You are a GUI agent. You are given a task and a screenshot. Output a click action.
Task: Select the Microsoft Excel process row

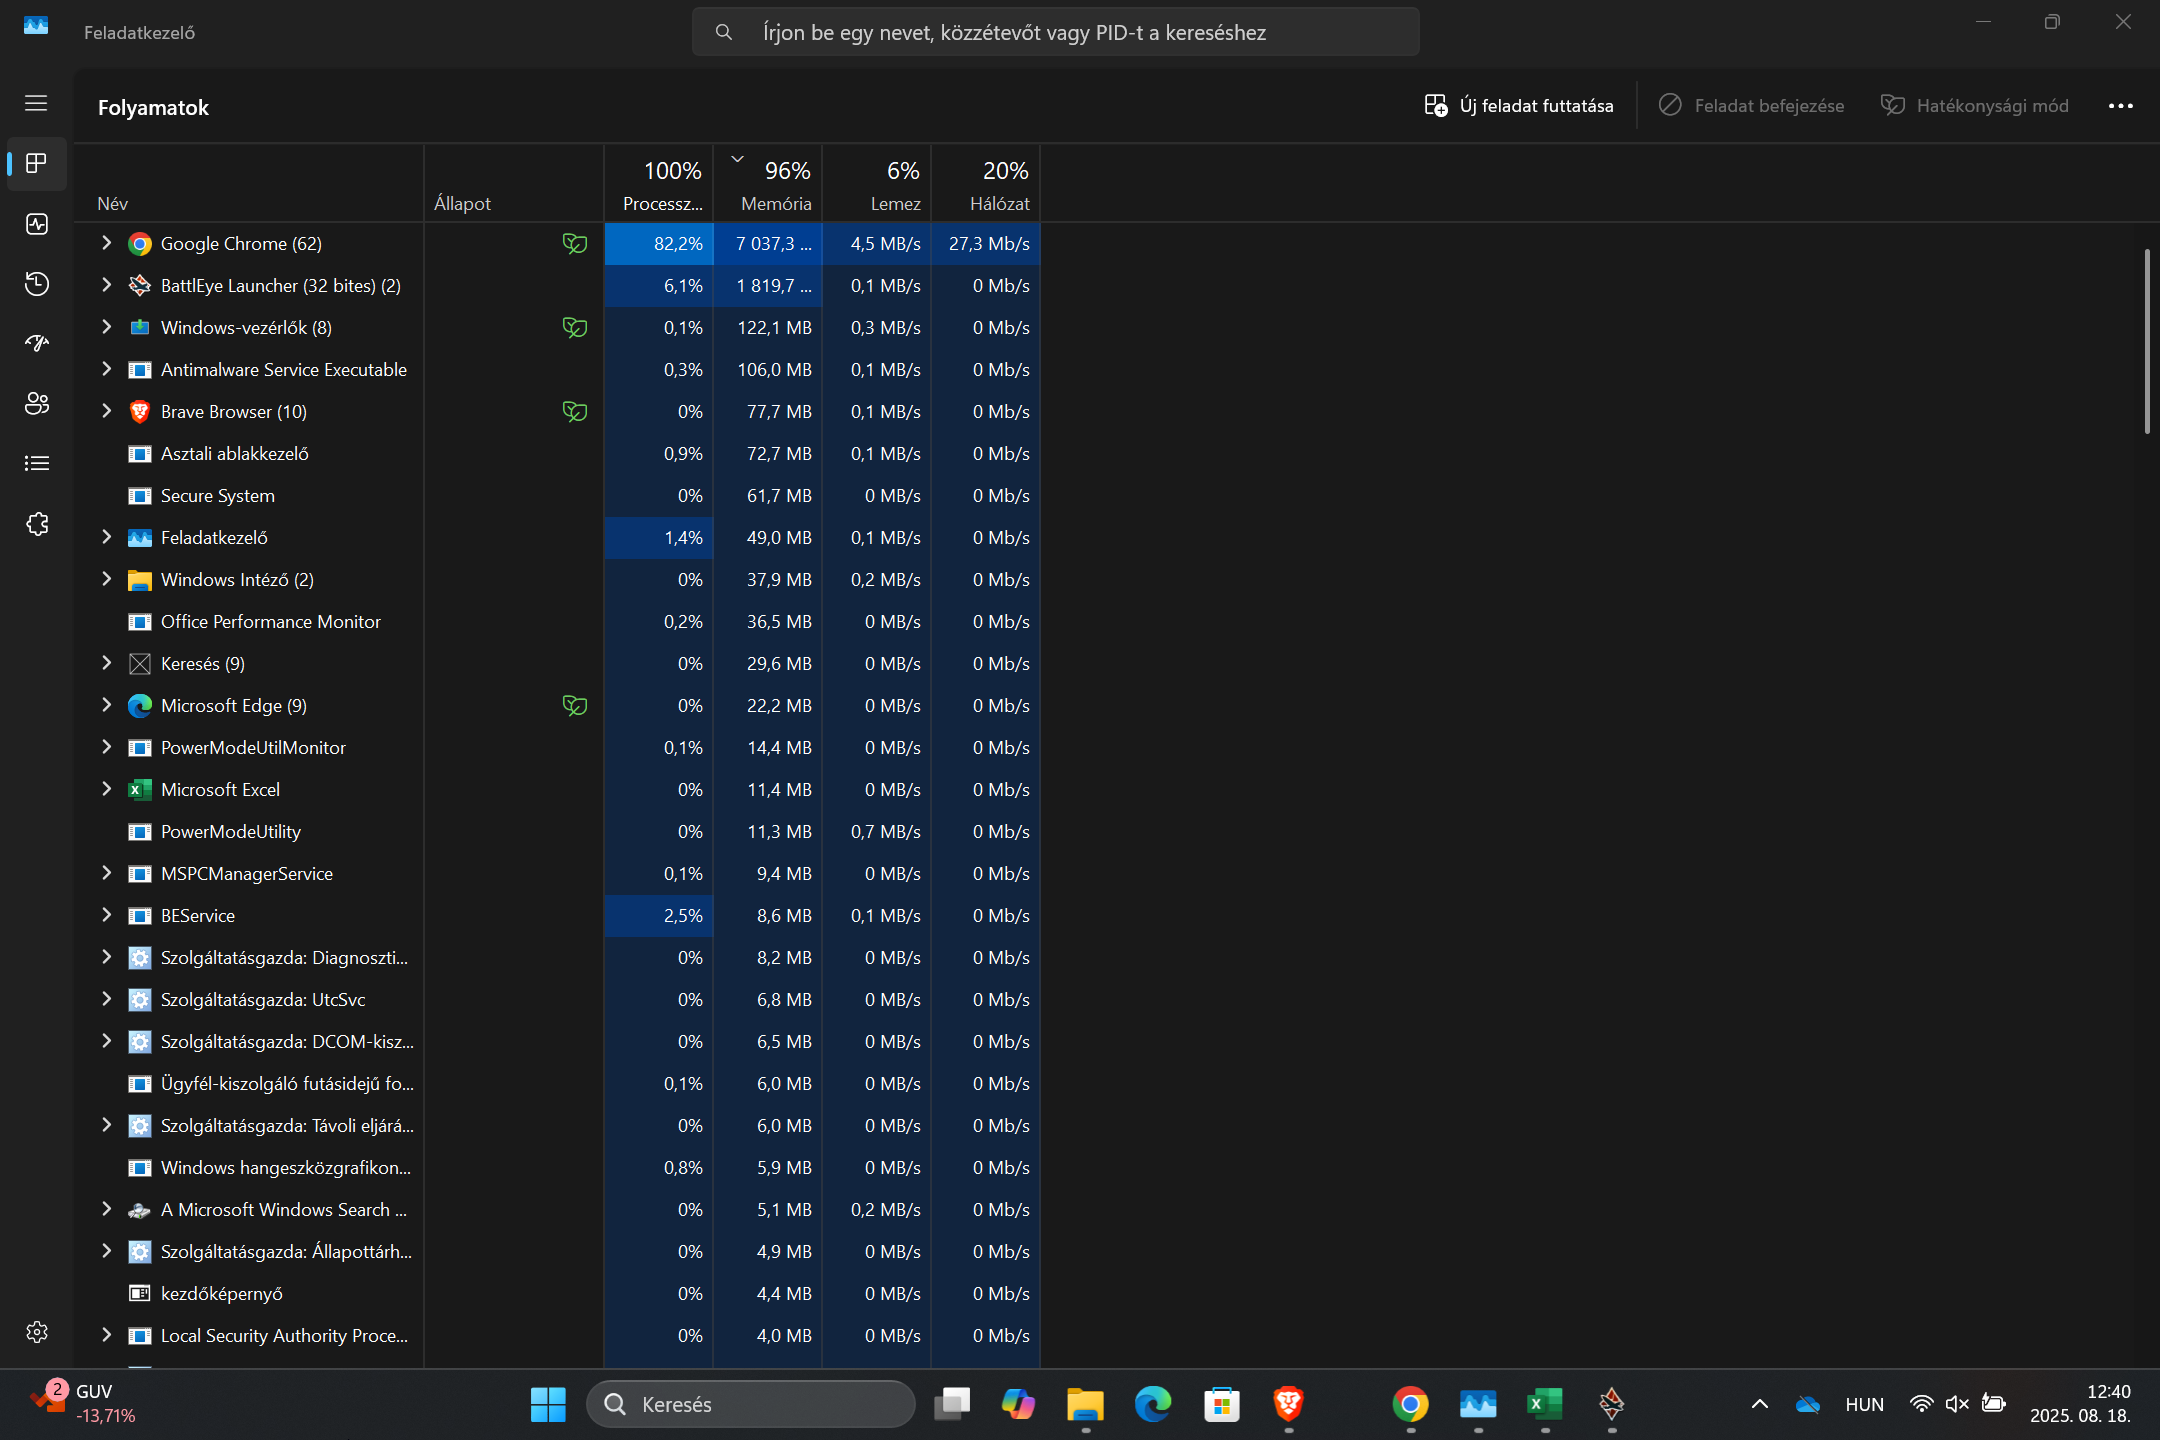point(558,789)
